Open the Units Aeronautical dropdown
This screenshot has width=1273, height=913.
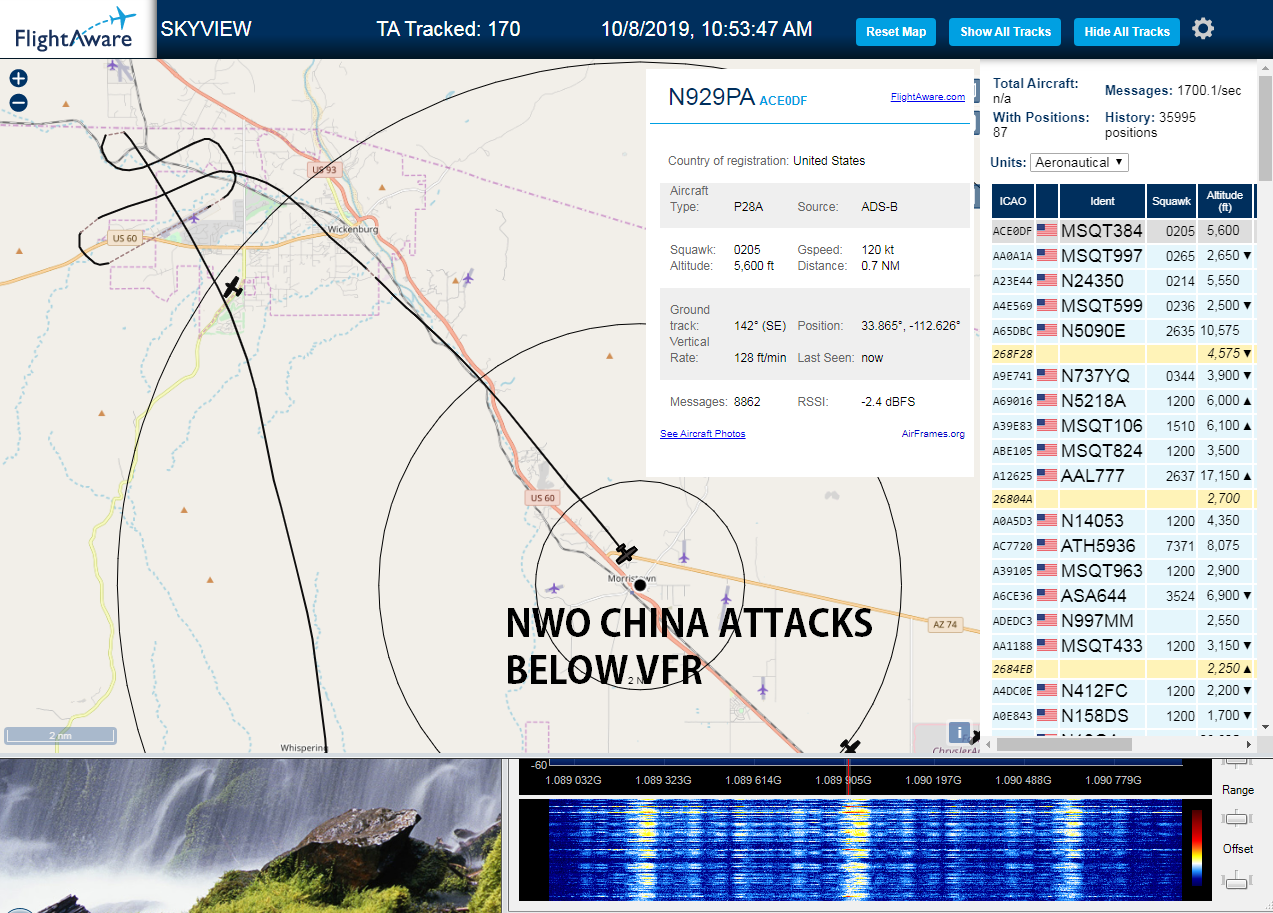coord(1079,162)
